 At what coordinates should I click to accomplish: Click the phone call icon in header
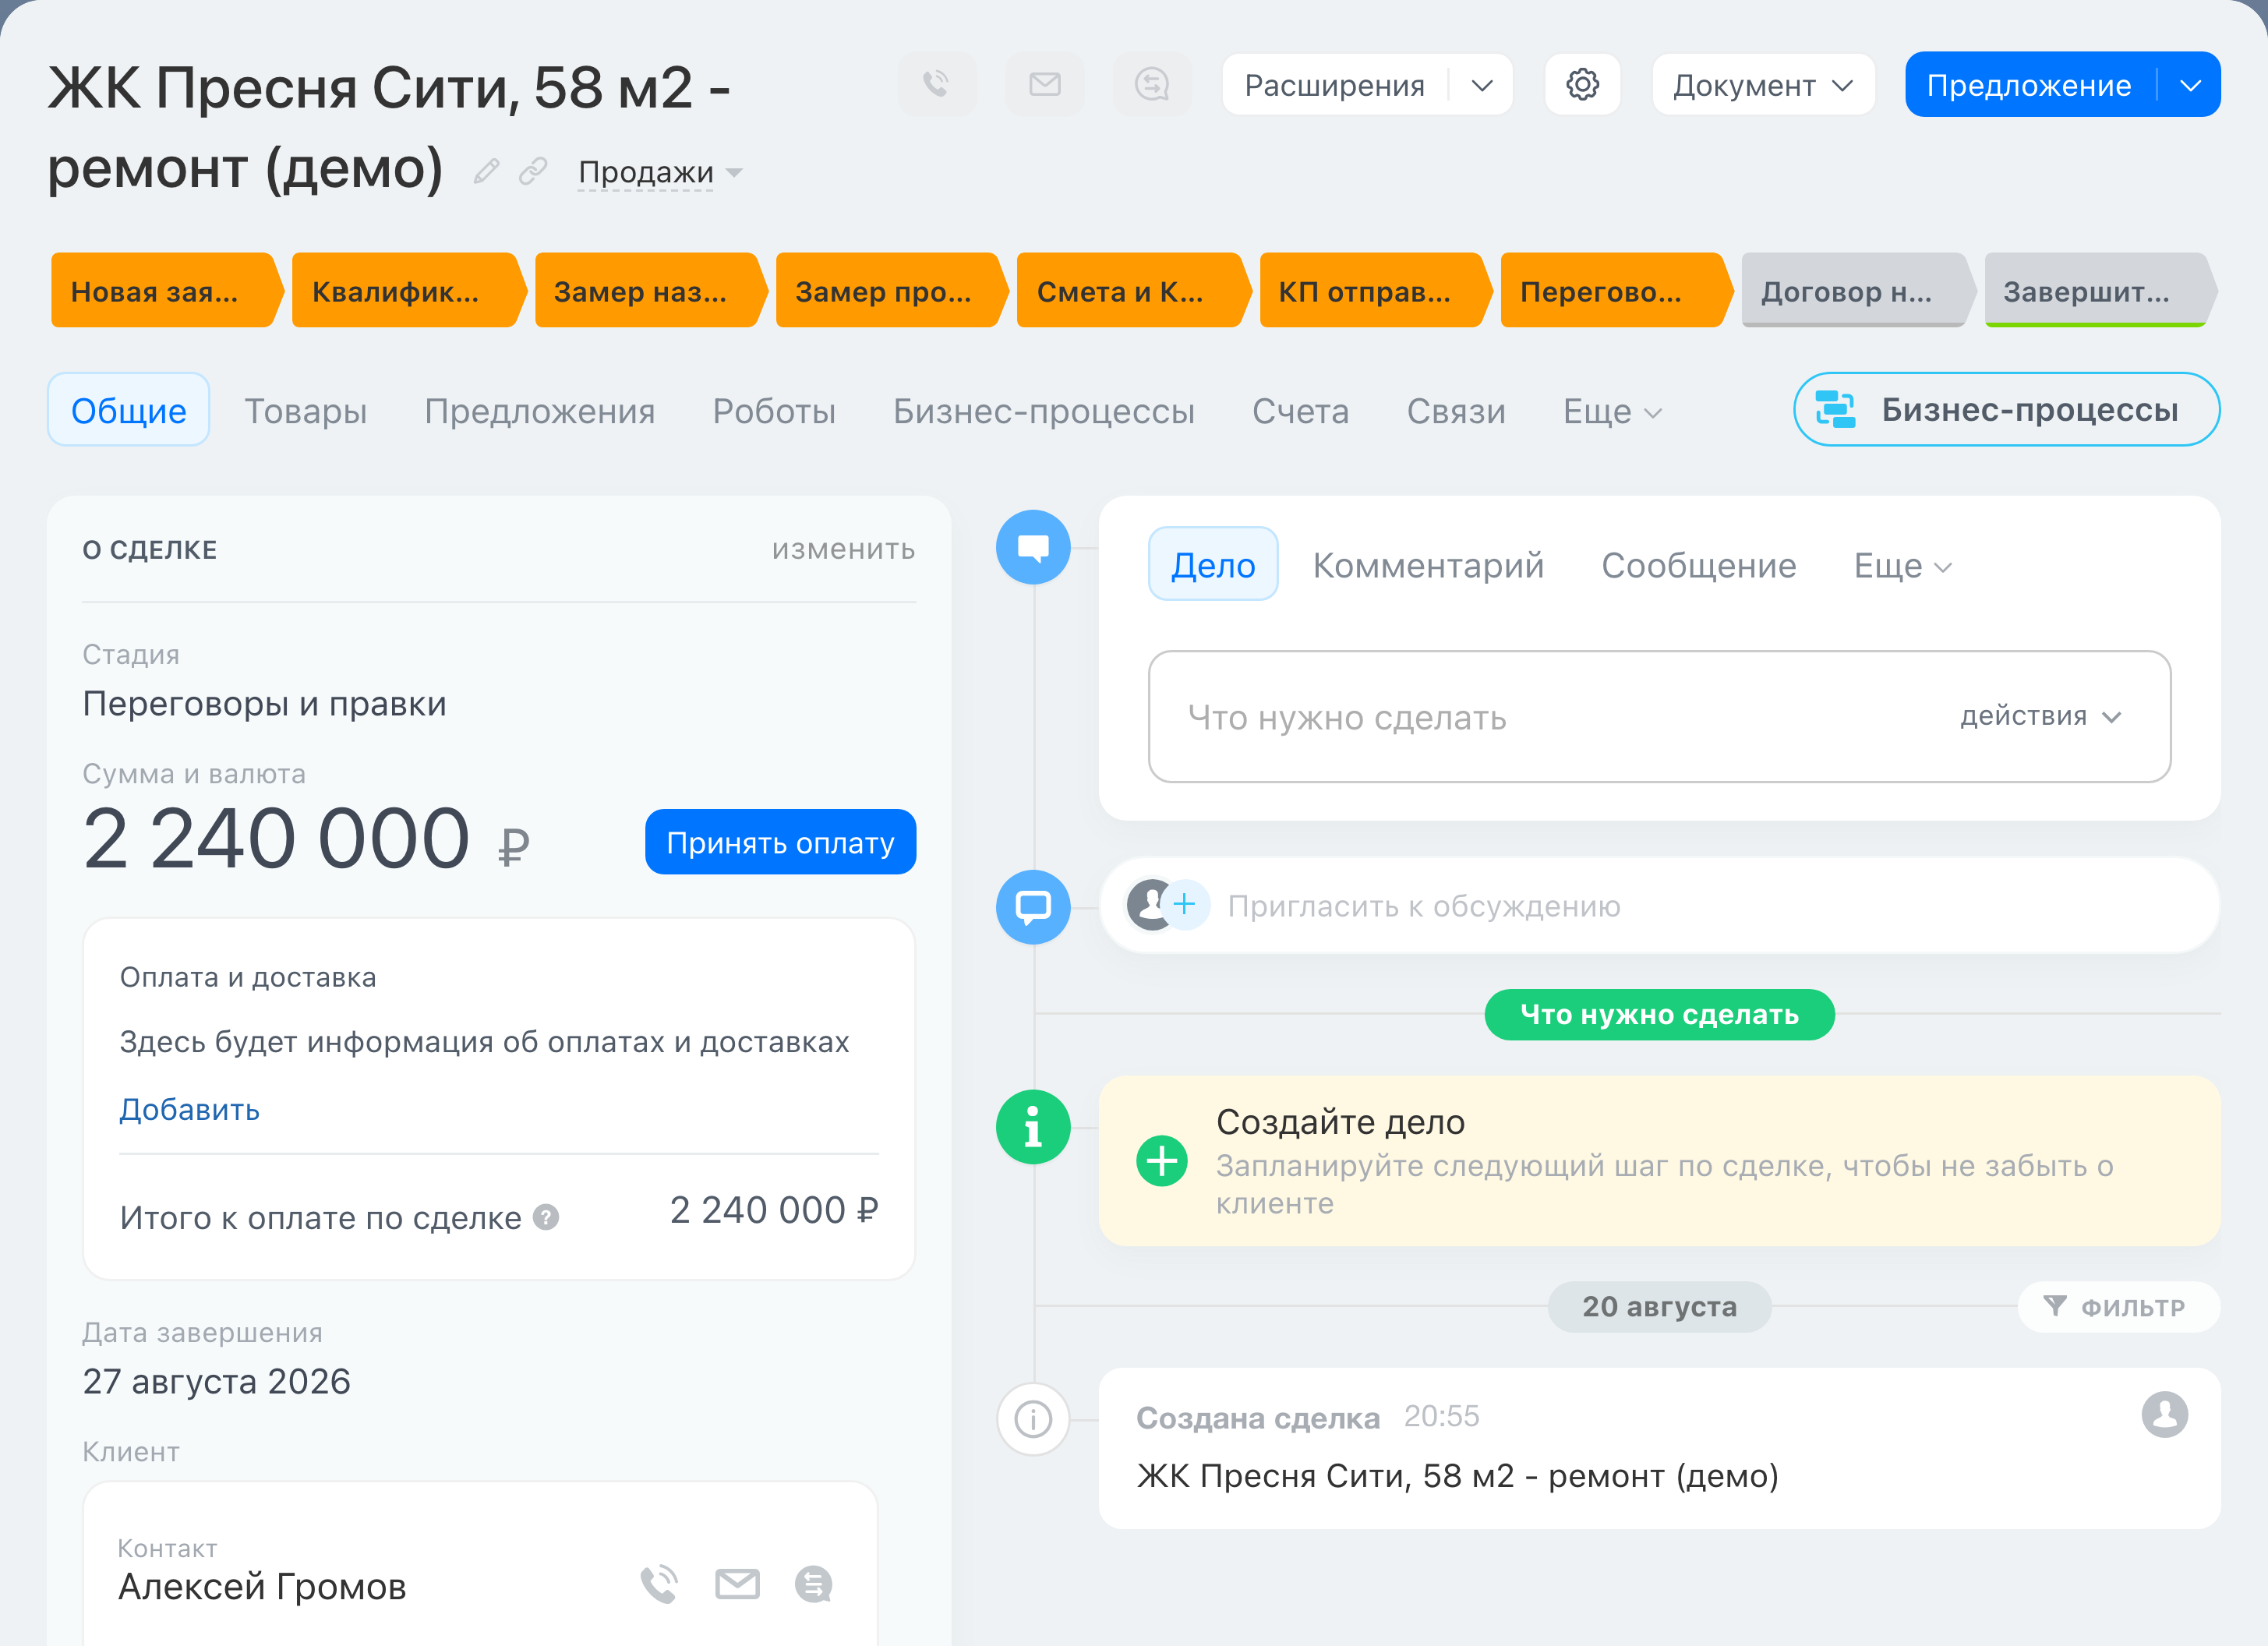(936, 84)
